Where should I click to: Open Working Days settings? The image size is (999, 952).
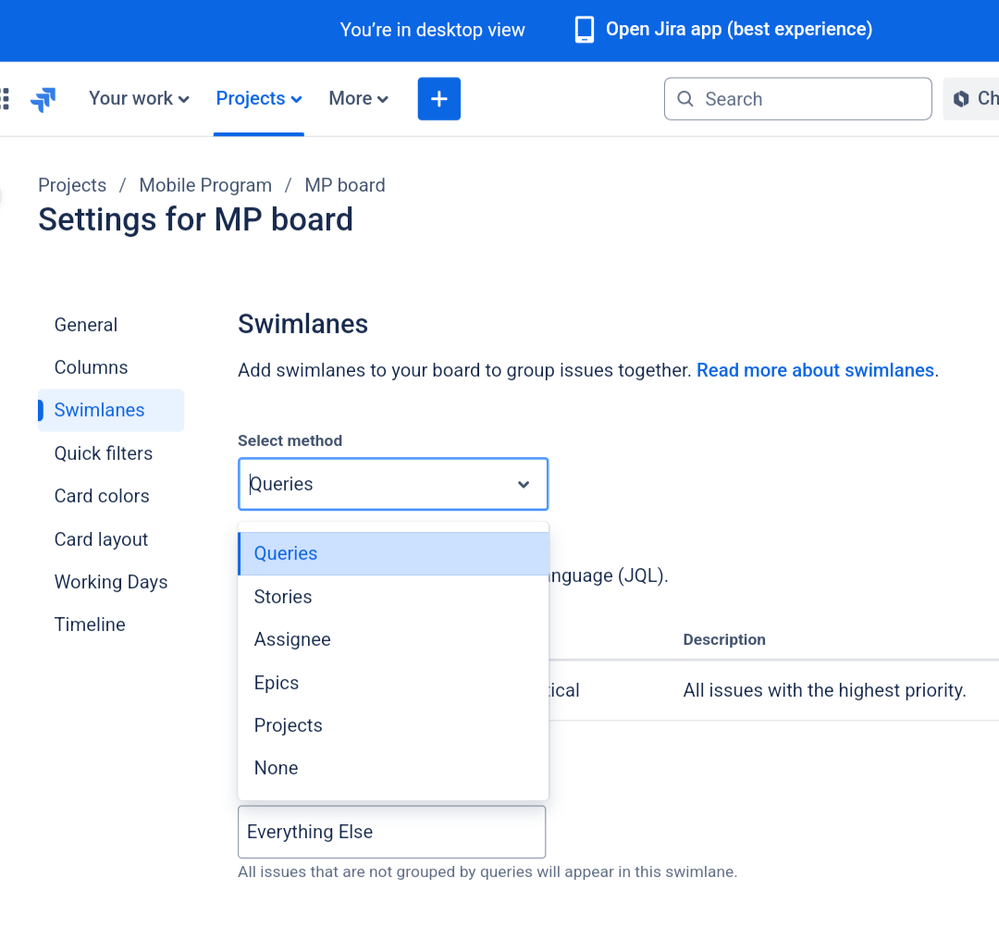[x=111, y=582]
